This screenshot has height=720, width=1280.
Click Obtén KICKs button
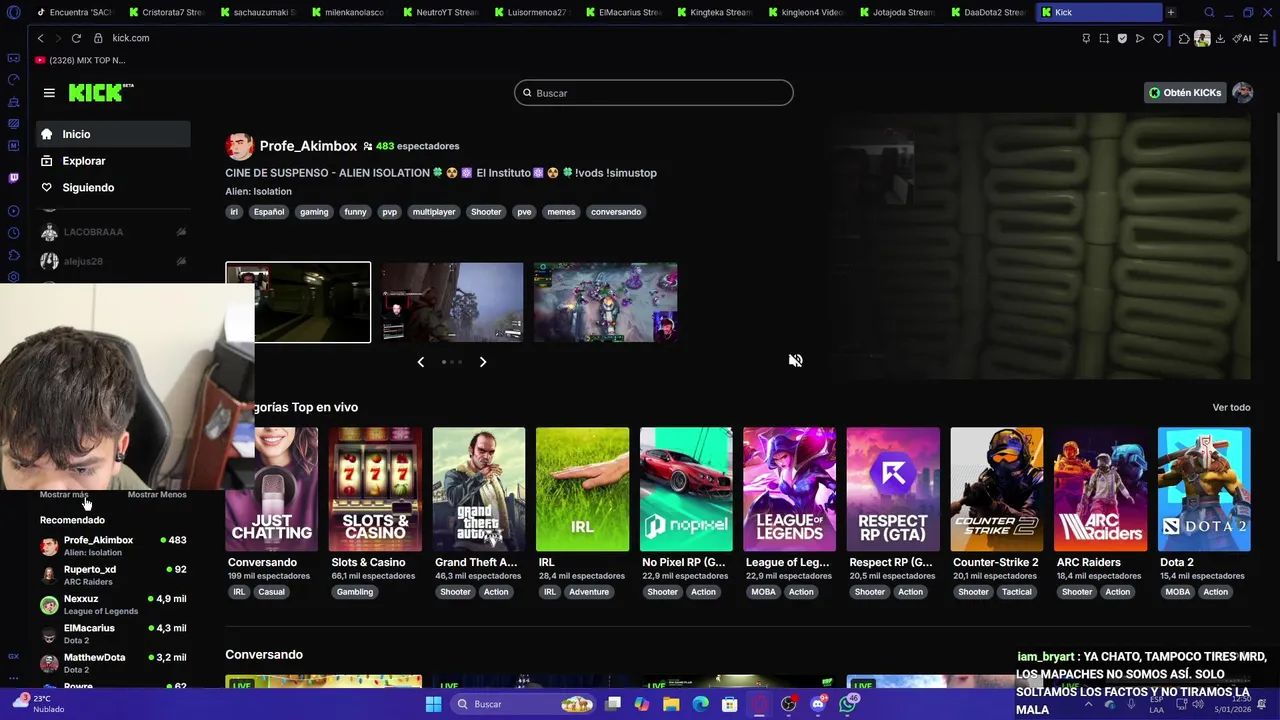pyautogui.click(x=1185, y=93)
